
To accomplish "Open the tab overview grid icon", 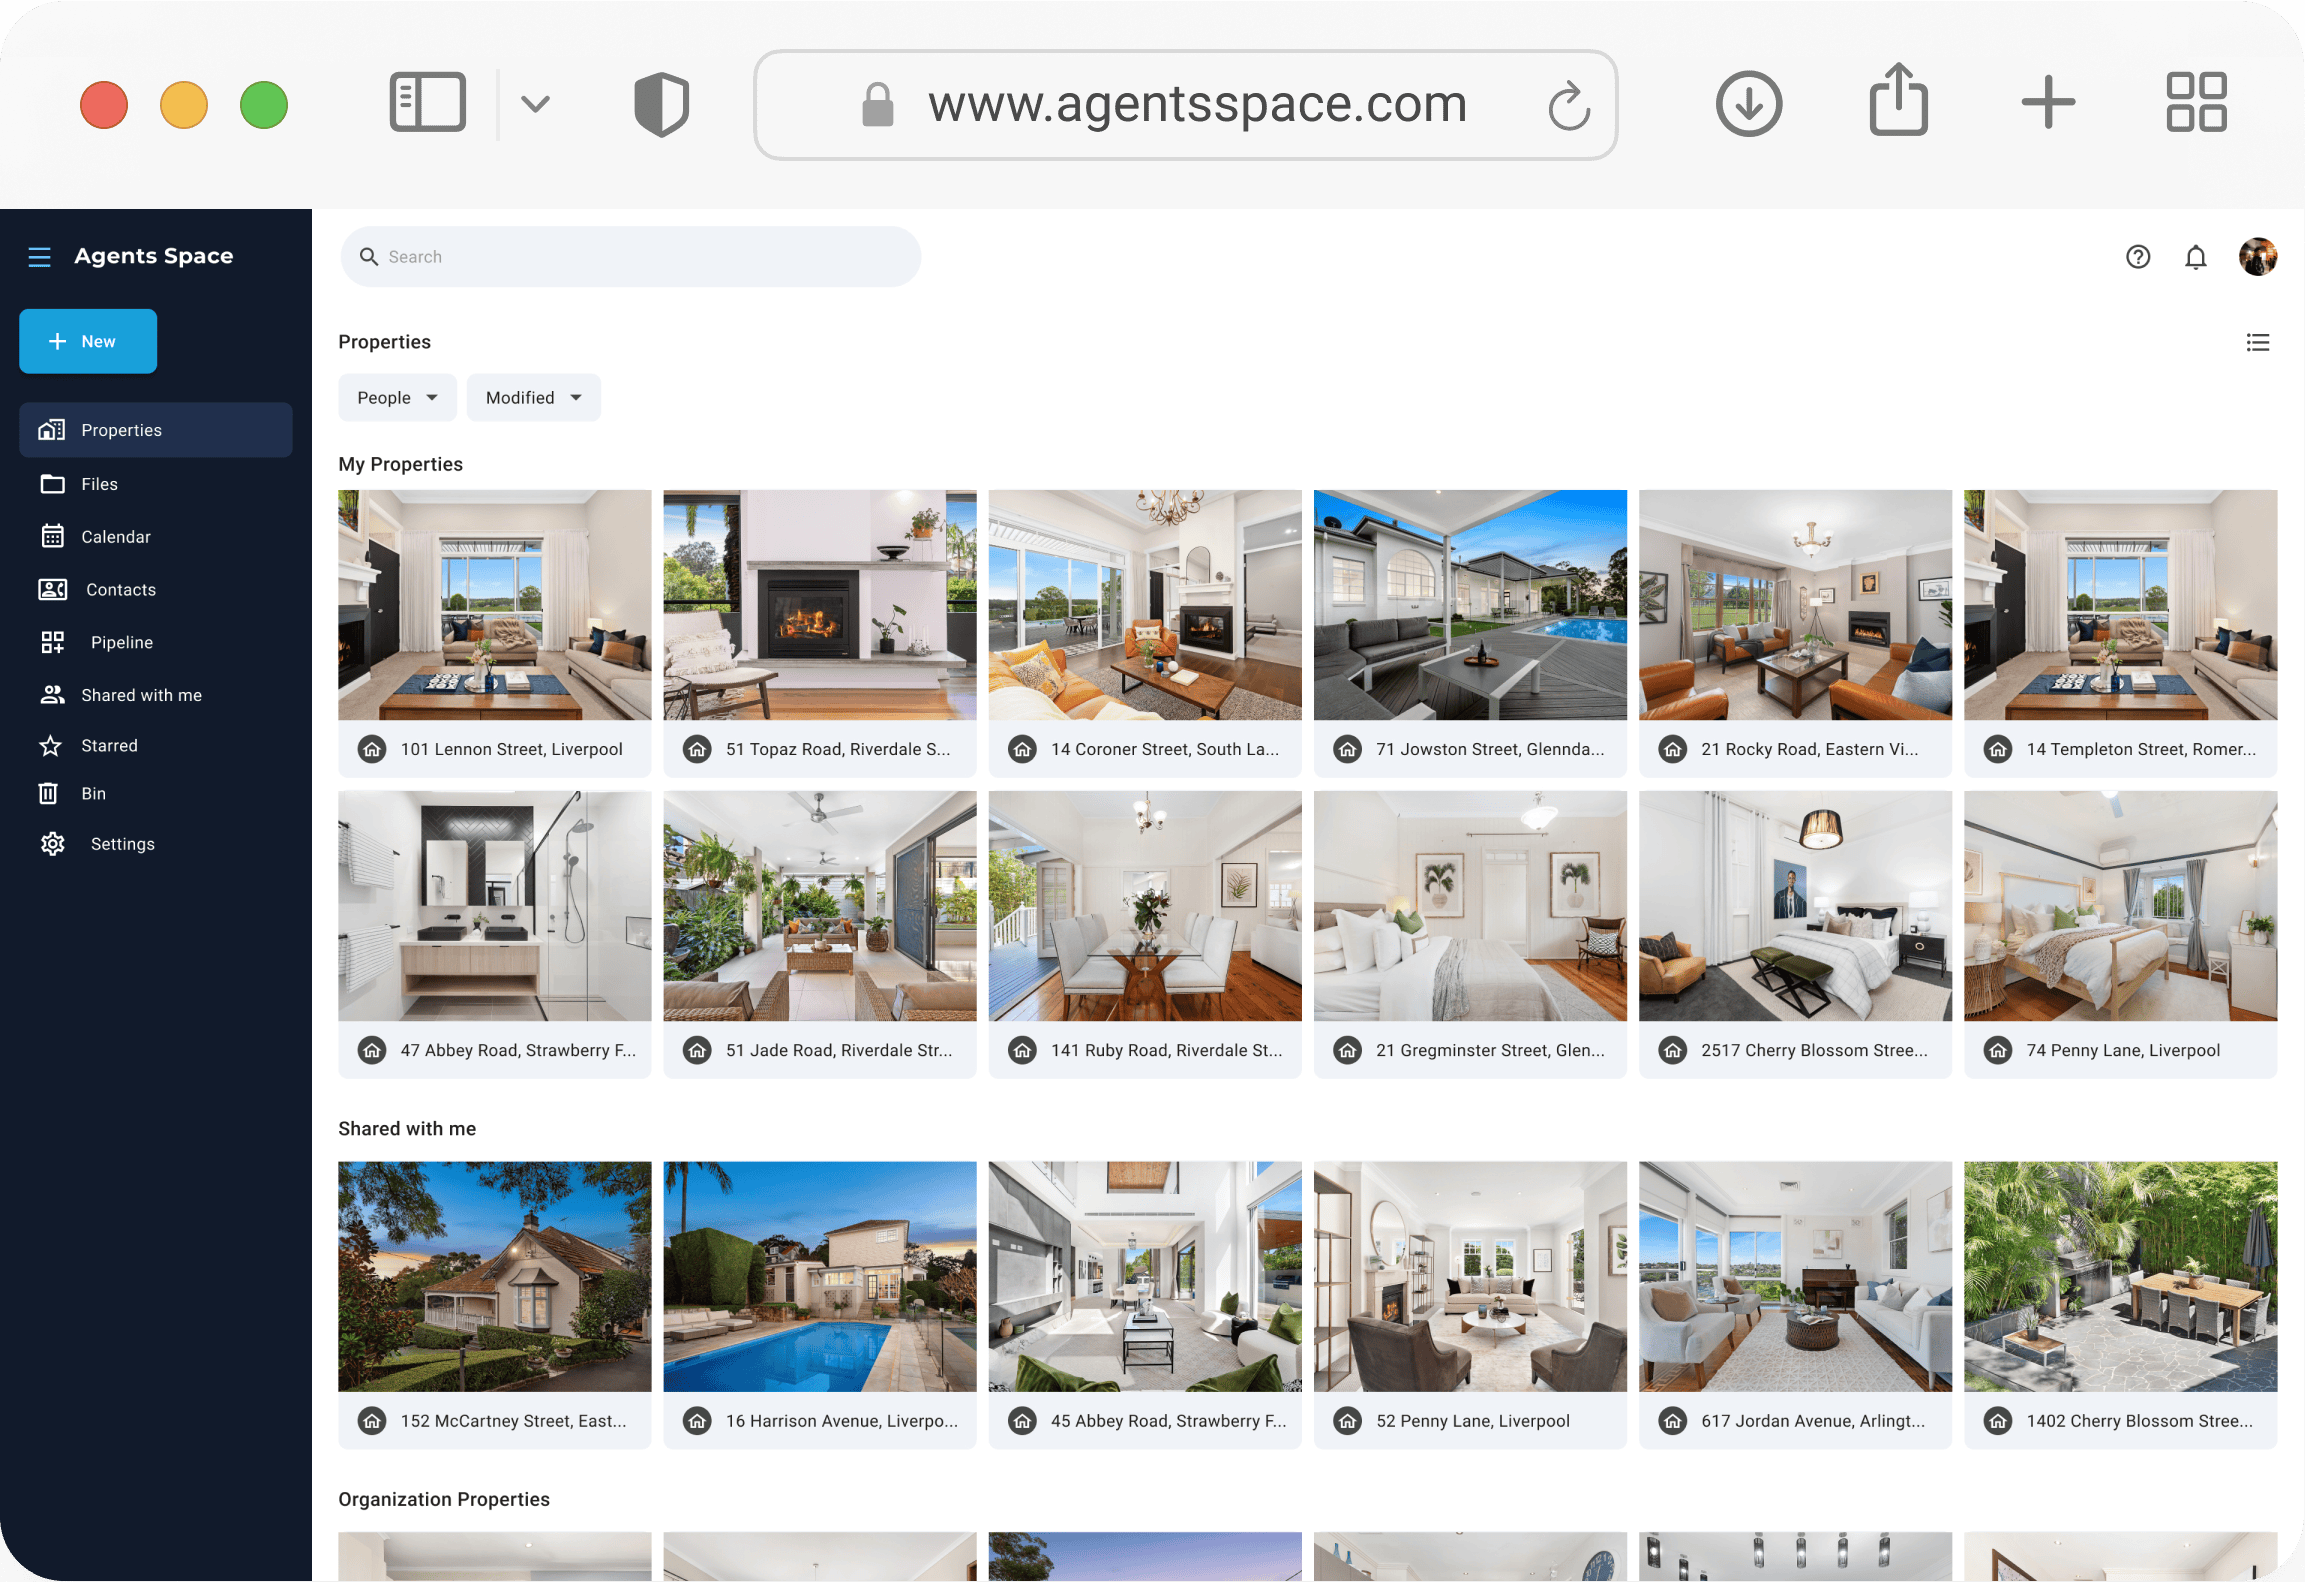I will coord(2196,102).
